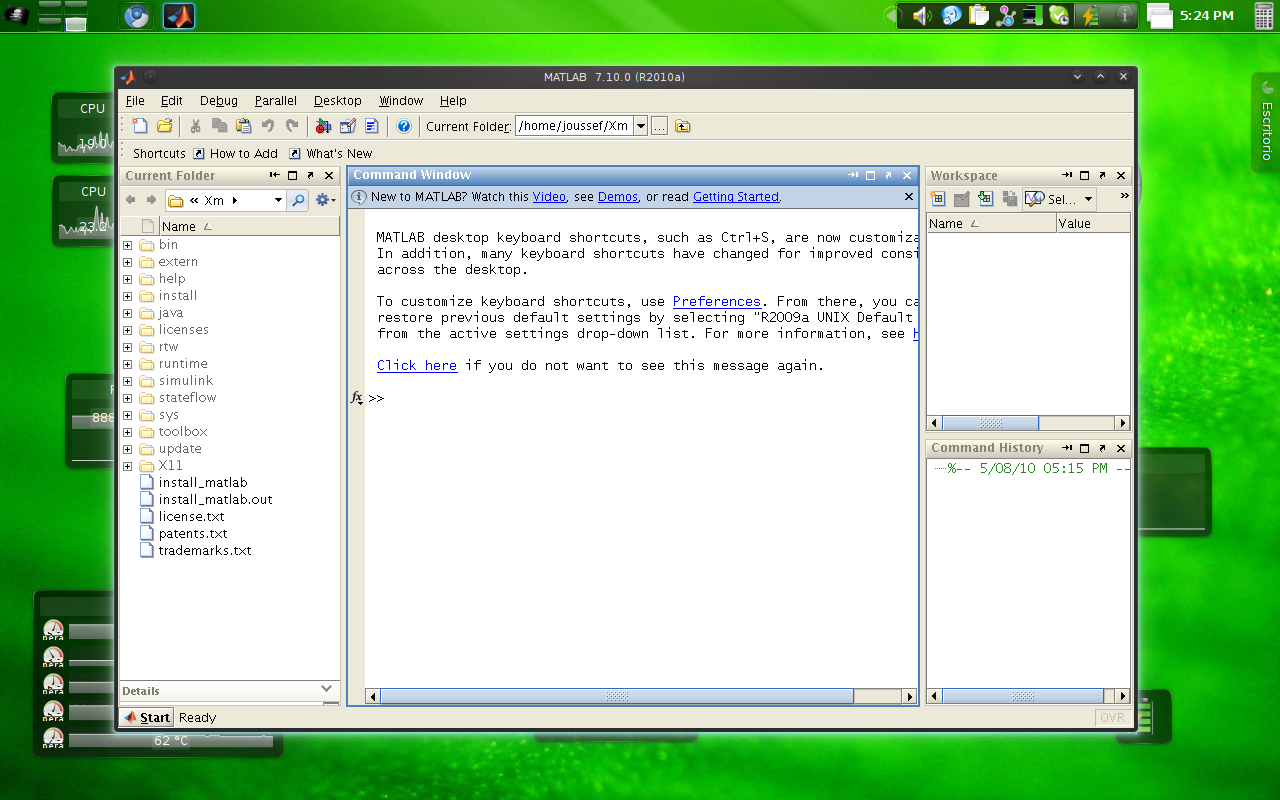Image resolution: width=1280 pixels, height=800 pixels.
Task: Click the Cut scissors icon
Action: click(196, 126)
